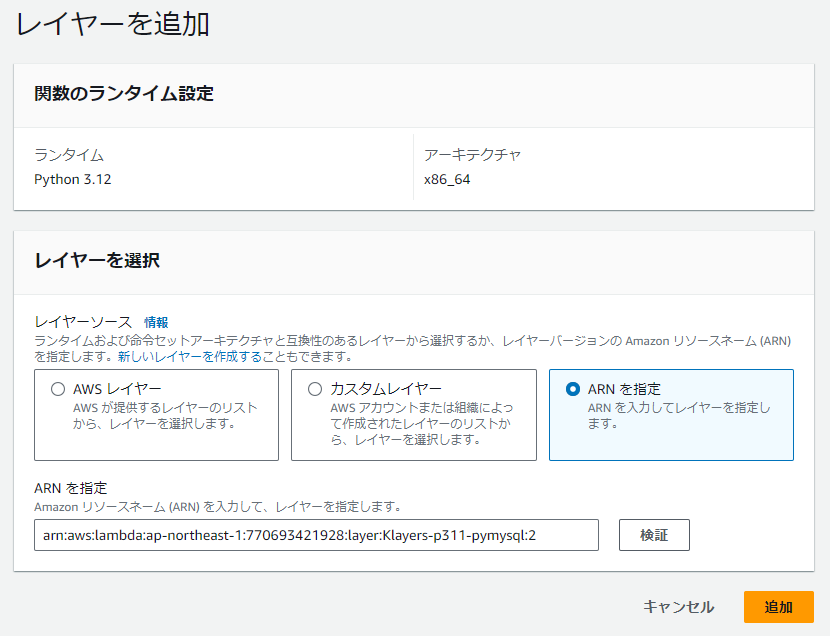Click the Python 3.12 runtime value
This screenshot has height=637, width=831.
73,179
